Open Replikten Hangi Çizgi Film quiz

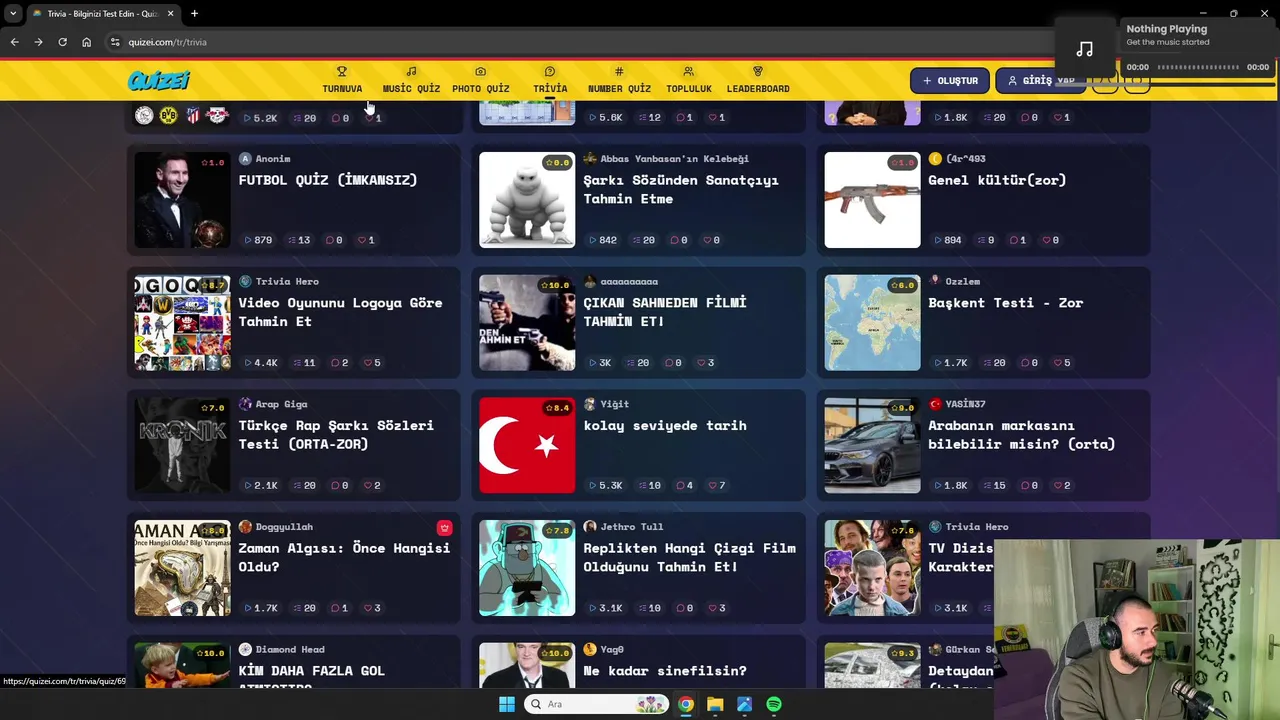point(689,557)
